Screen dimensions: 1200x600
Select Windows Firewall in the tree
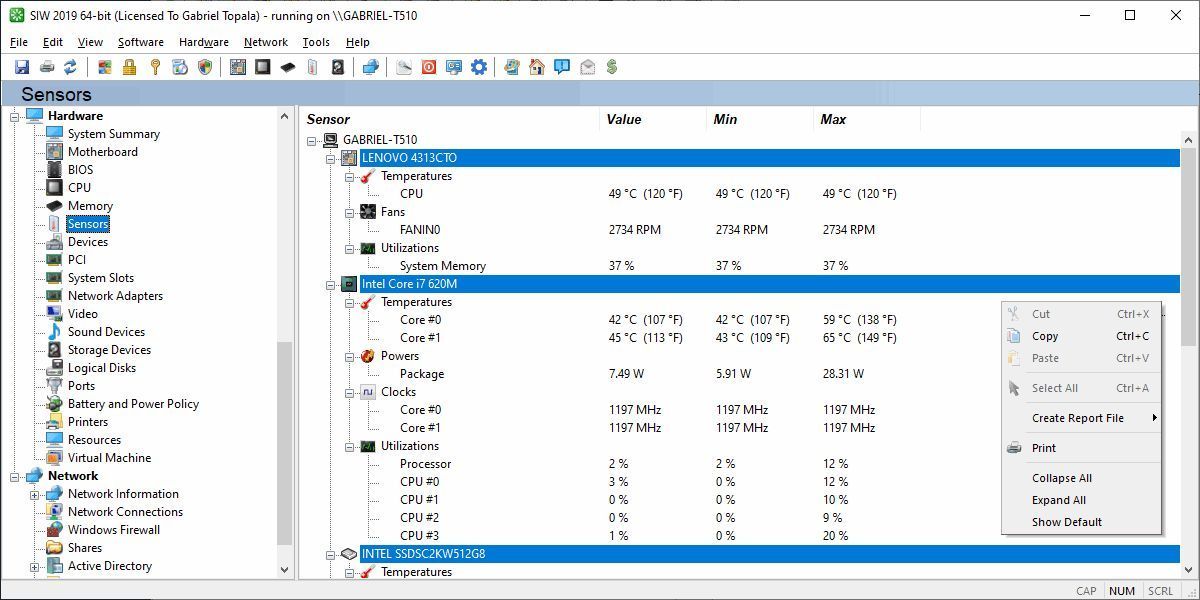click(x=113, y=530)
